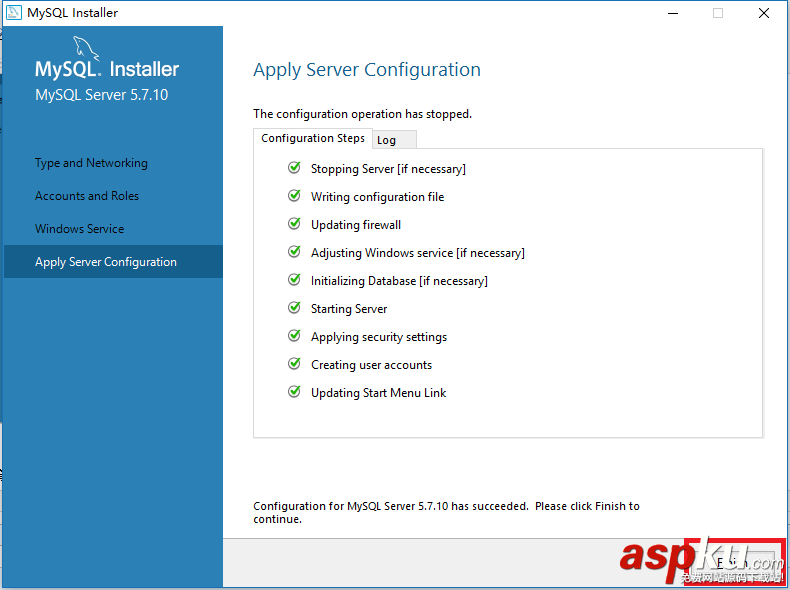Click the green check beside Starting Server
This screenshot has height=590, width=790.
[294, 308]
